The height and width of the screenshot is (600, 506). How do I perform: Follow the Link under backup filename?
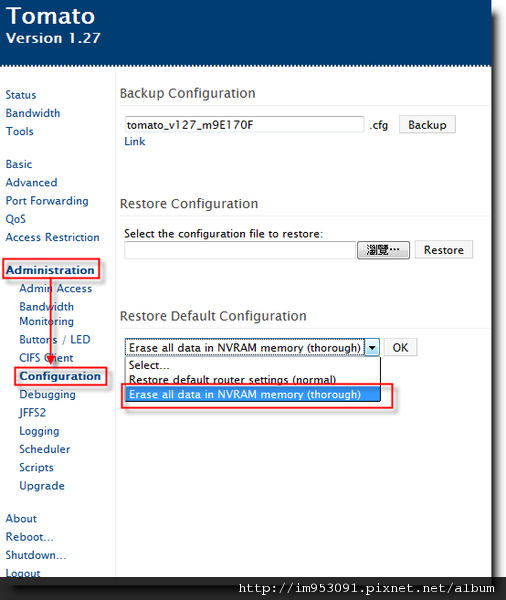pyautogui.click(x=135, y=142)
